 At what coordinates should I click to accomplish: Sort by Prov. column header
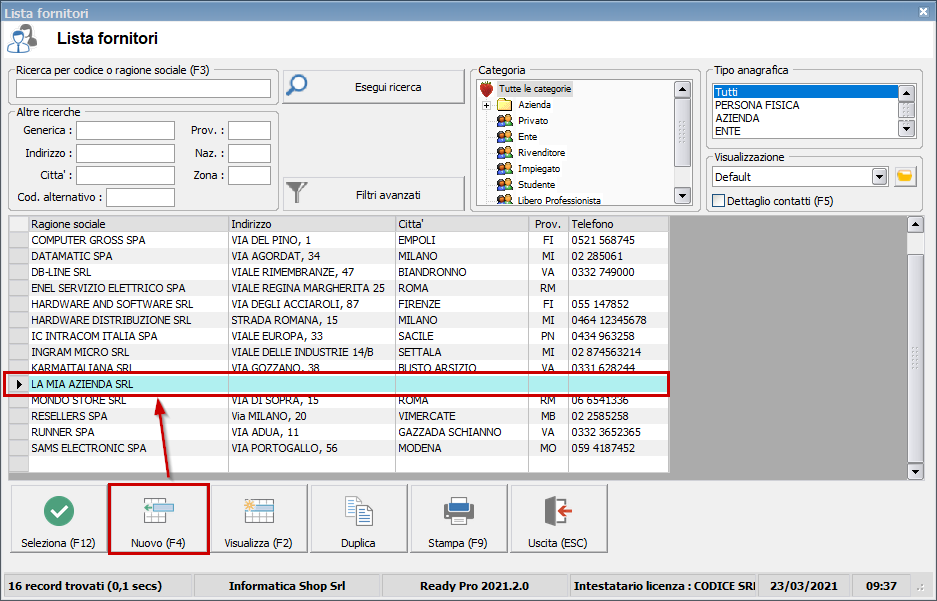549,224
